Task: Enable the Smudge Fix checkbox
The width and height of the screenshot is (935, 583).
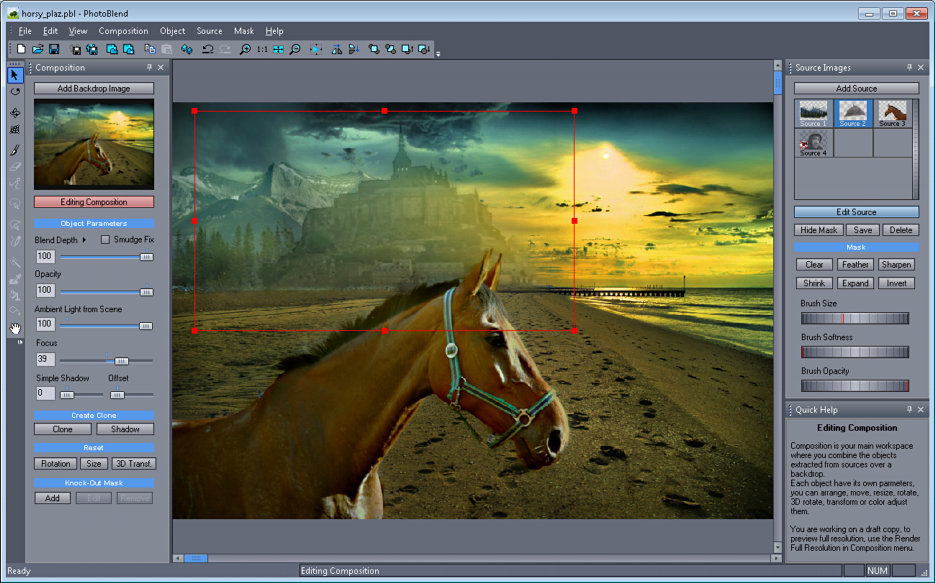Action: pyautogui.click(x=106, y=240)
